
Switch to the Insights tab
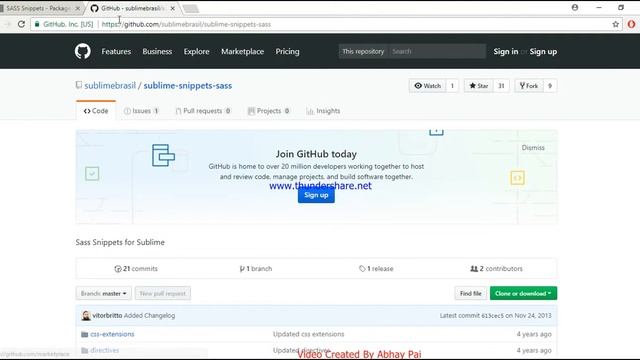[323, 111]
